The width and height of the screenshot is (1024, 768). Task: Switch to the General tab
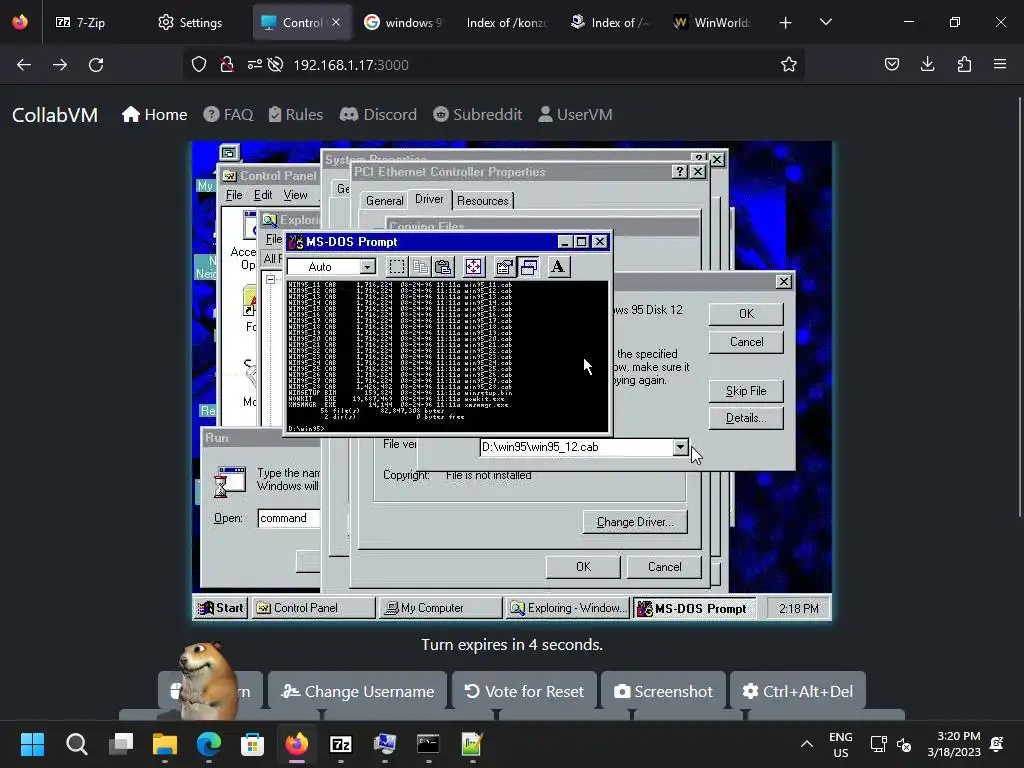click(384, 200)
